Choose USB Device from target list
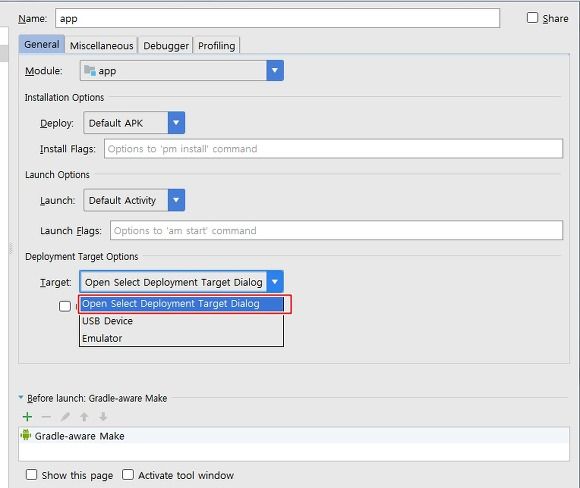Image resolution: width=580 pixels, height=488 pixels. 181,321
